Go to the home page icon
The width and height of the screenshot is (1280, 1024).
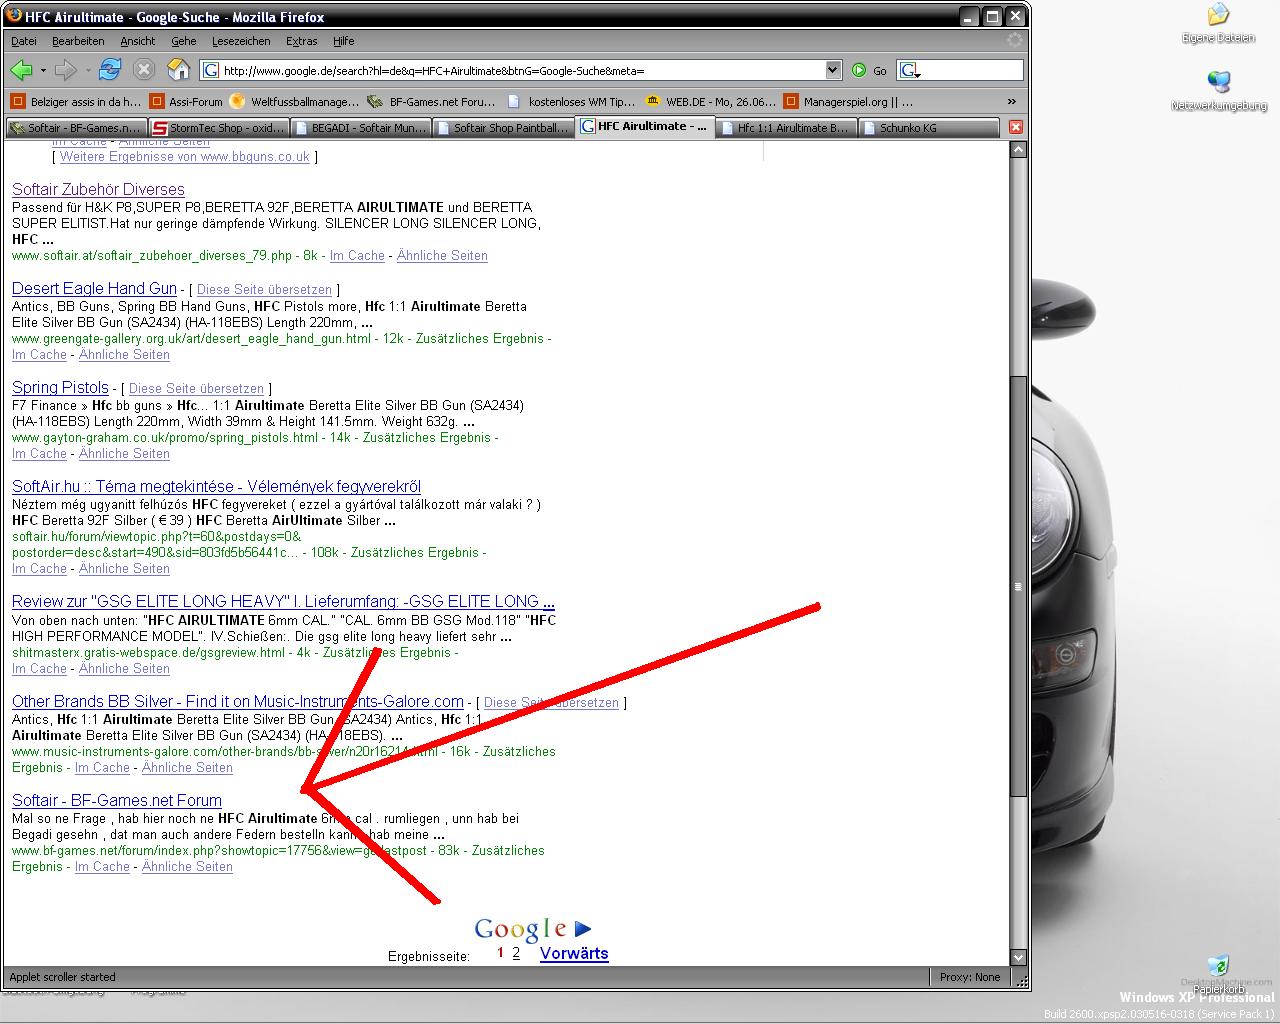tap(178, 69)
